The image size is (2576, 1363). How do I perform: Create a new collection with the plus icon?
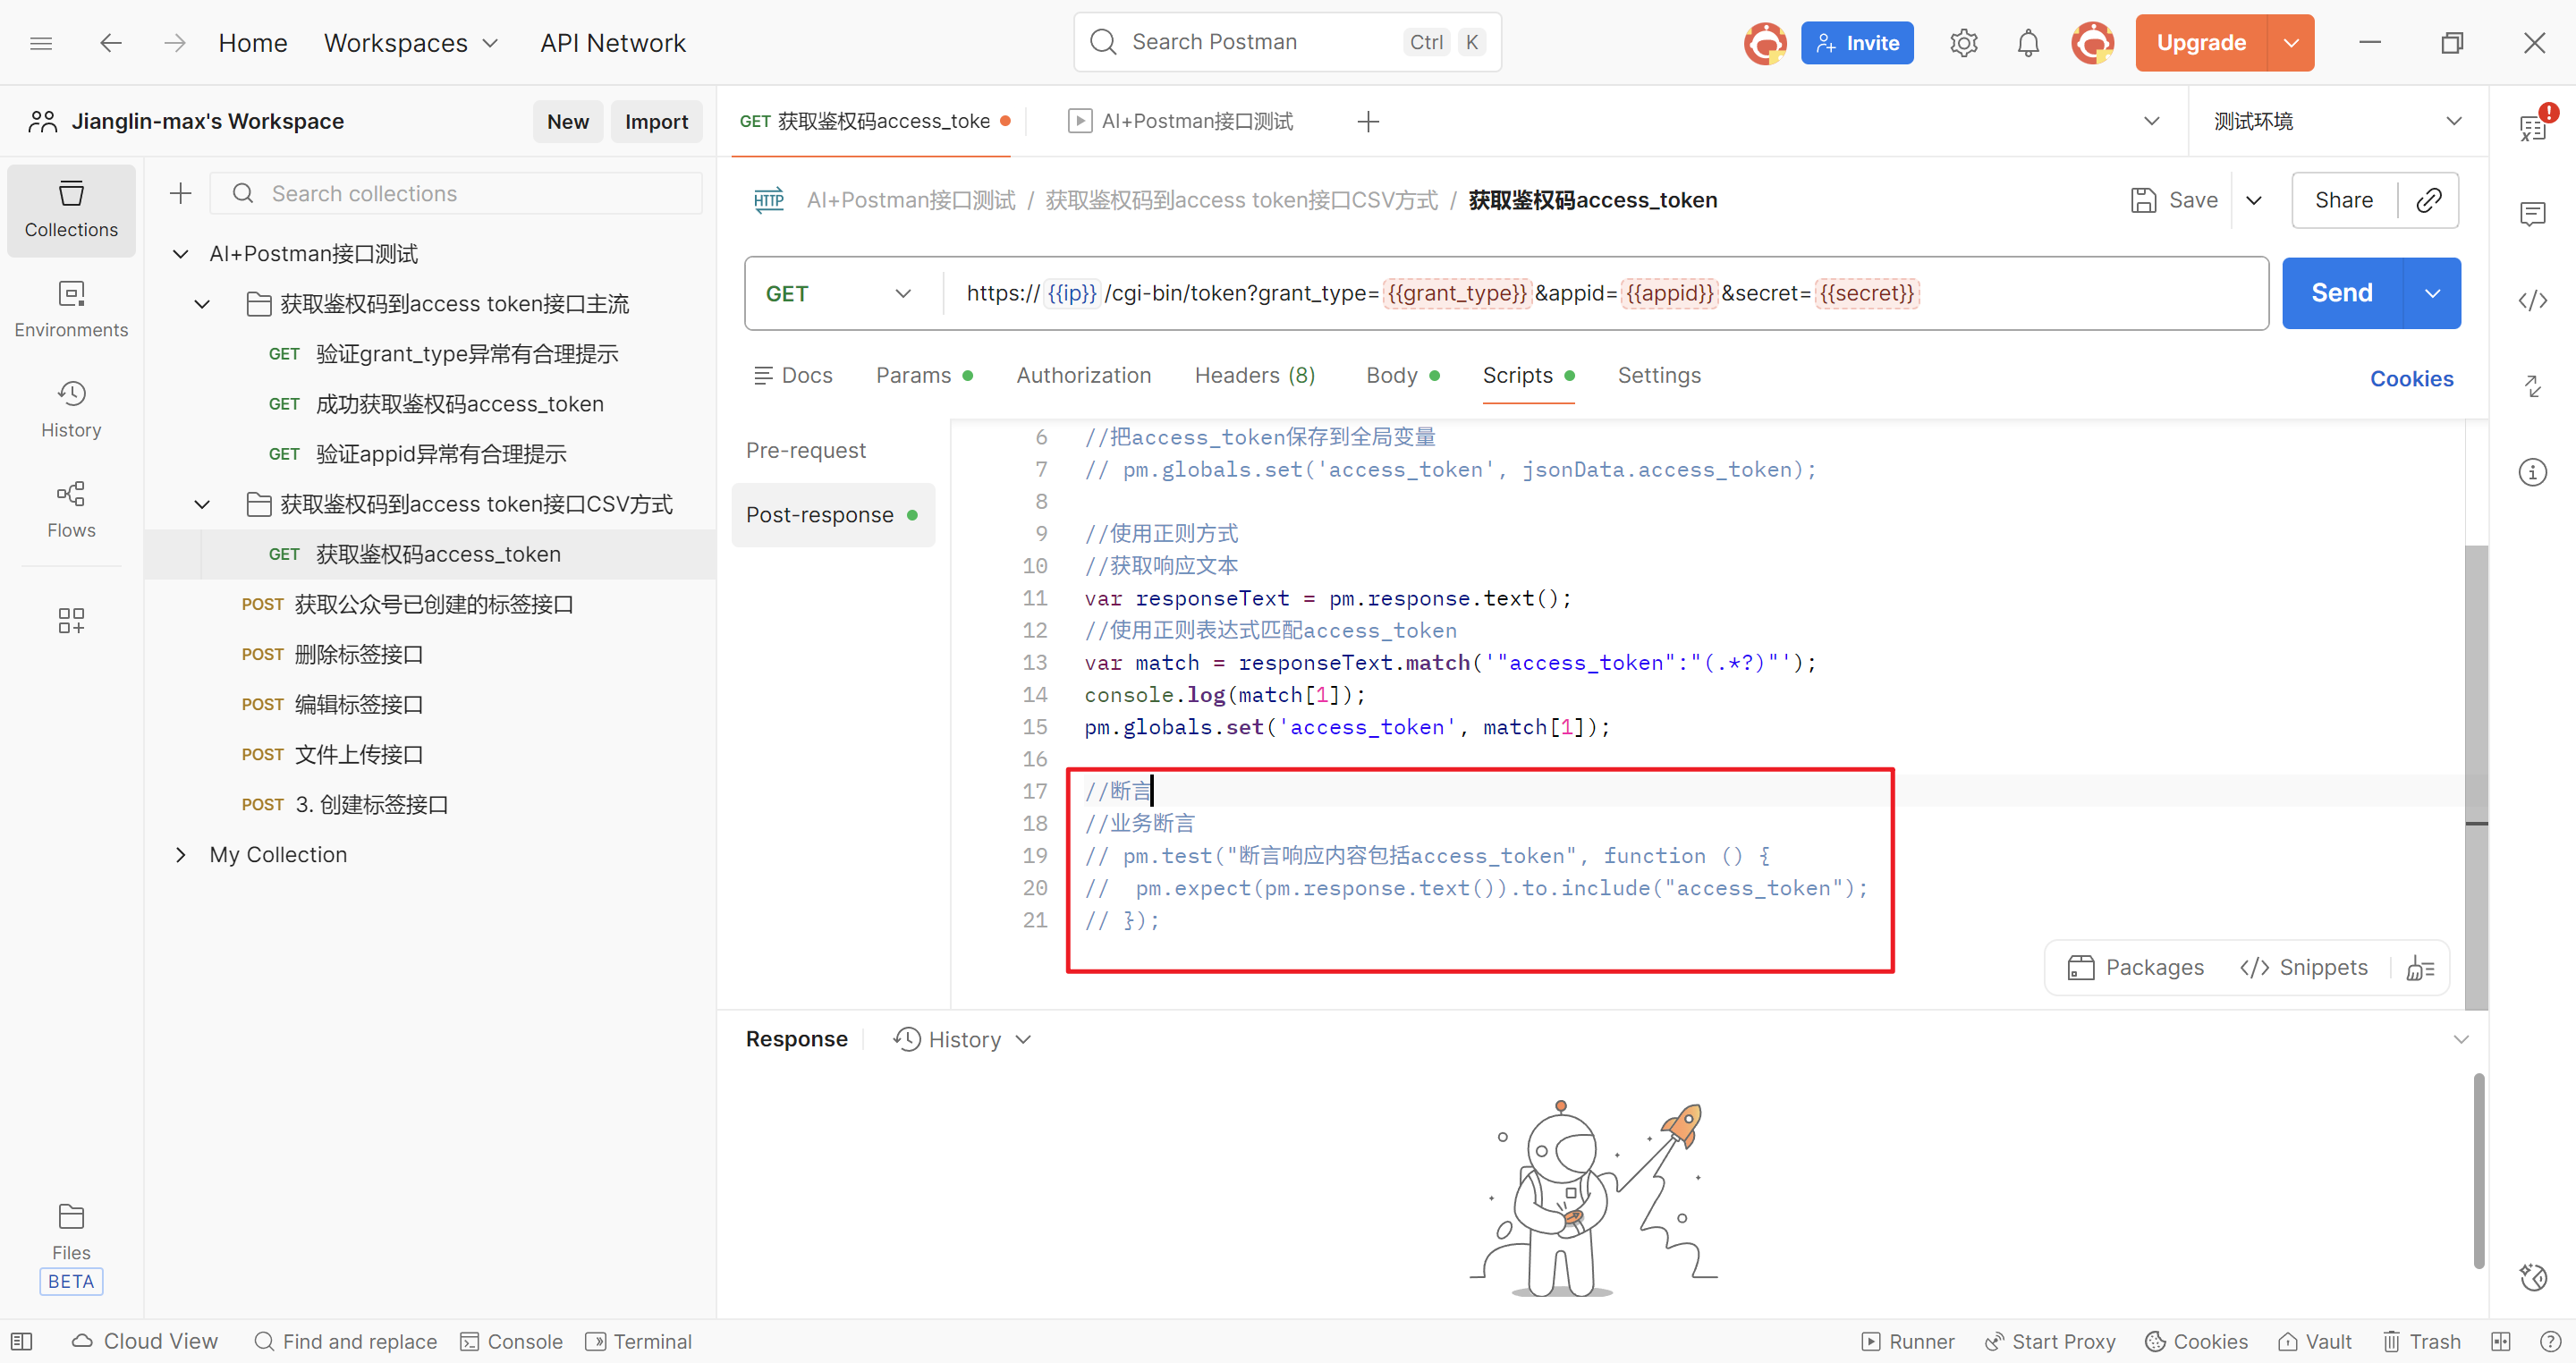pyautogui.click(x=181, y=193)
